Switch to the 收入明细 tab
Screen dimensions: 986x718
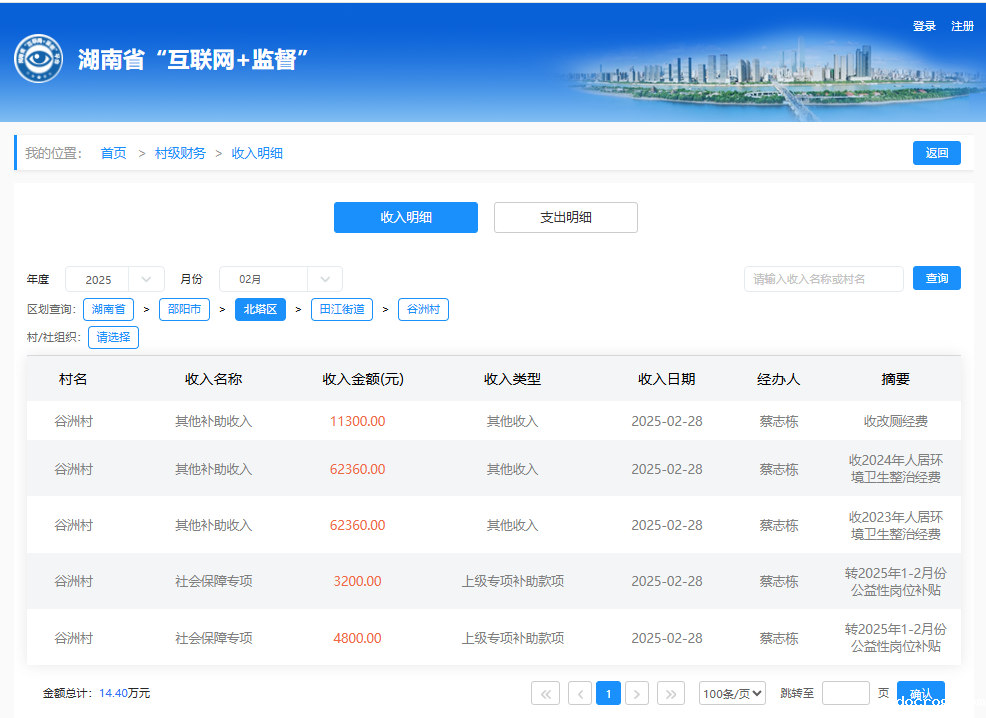[x=406, y=217]
